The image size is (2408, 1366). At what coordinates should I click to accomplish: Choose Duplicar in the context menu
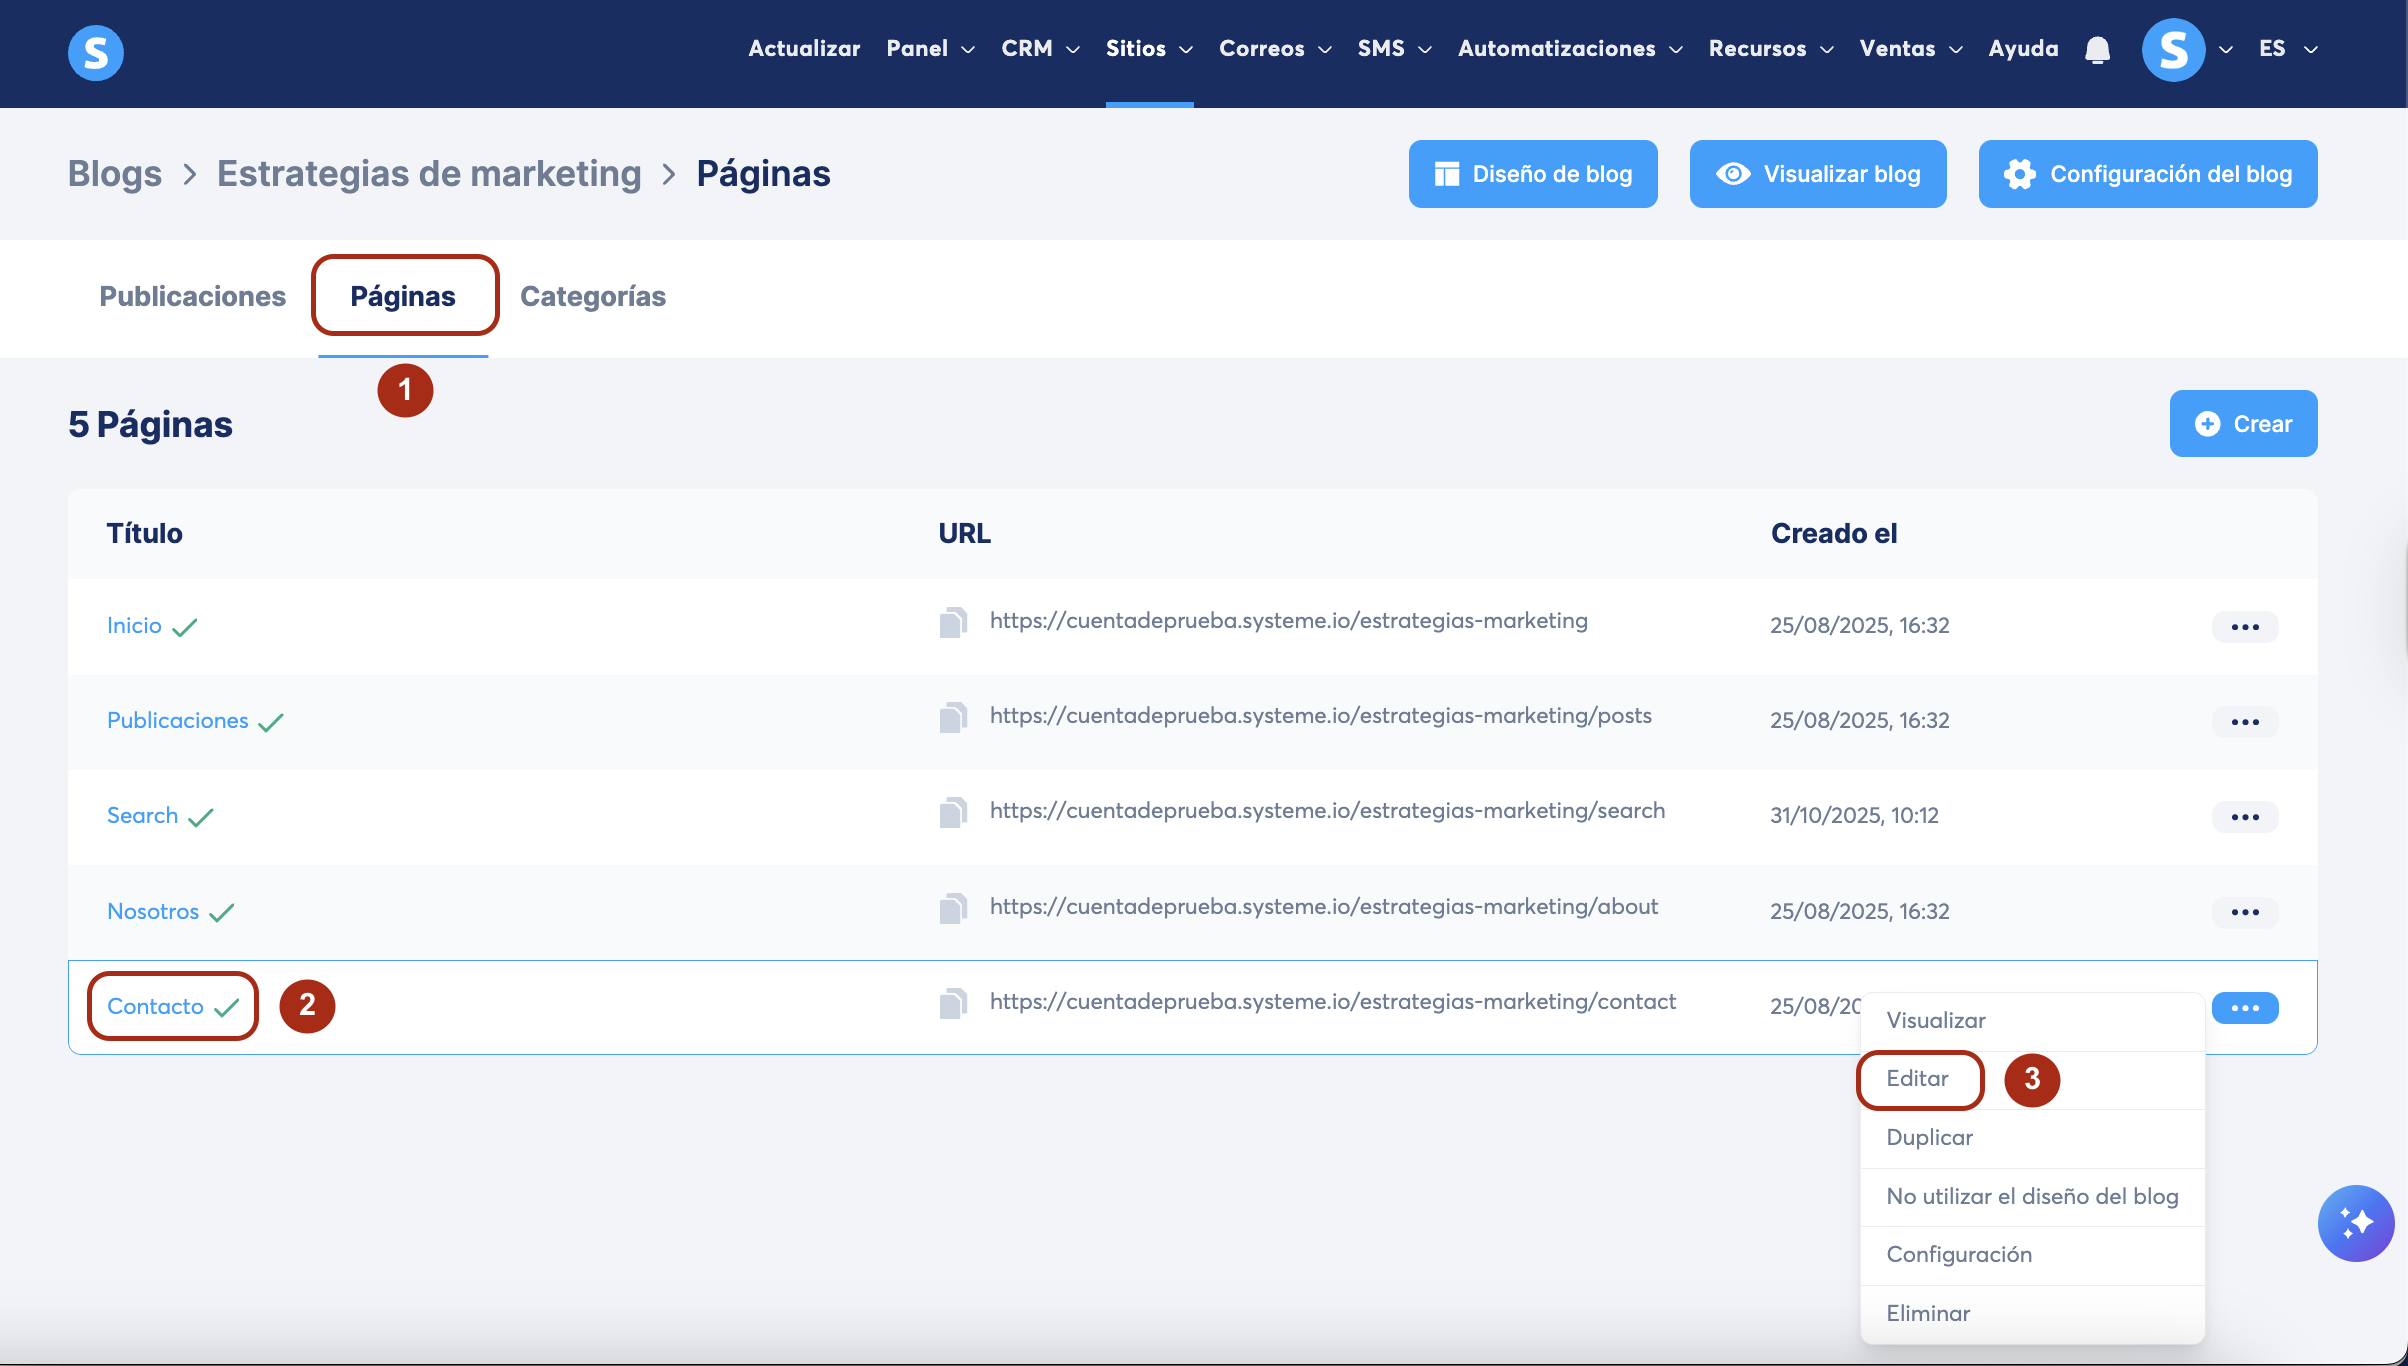[x=1929, y=1138]
